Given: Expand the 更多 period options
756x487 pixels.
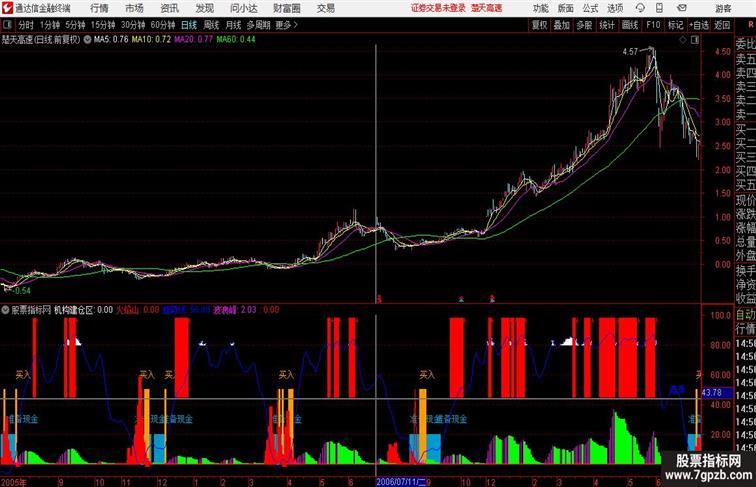Looking at the screenshot, I should pos(286,25).
